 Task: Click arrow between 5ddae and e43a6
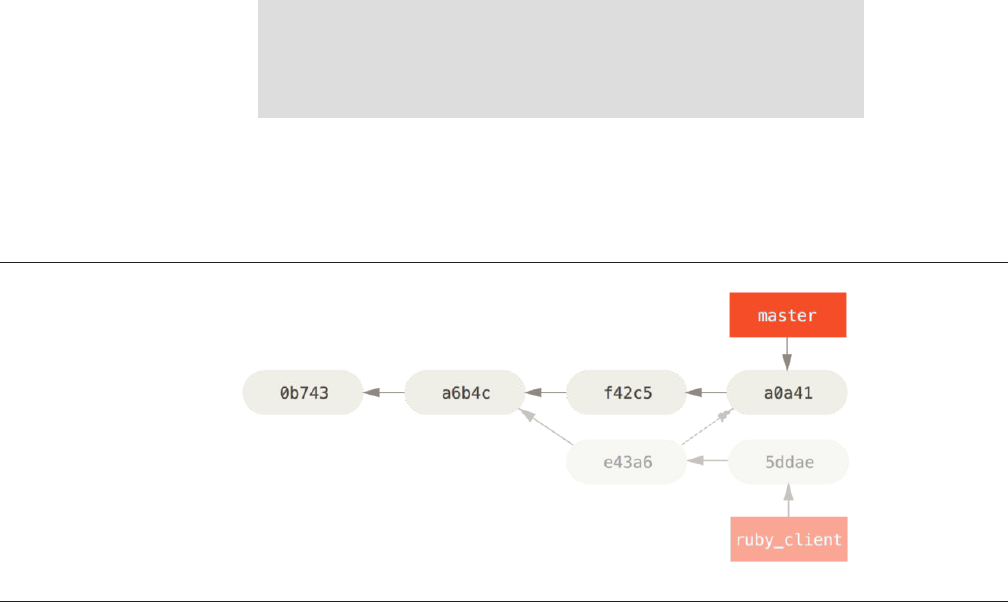tap(707, 461)
